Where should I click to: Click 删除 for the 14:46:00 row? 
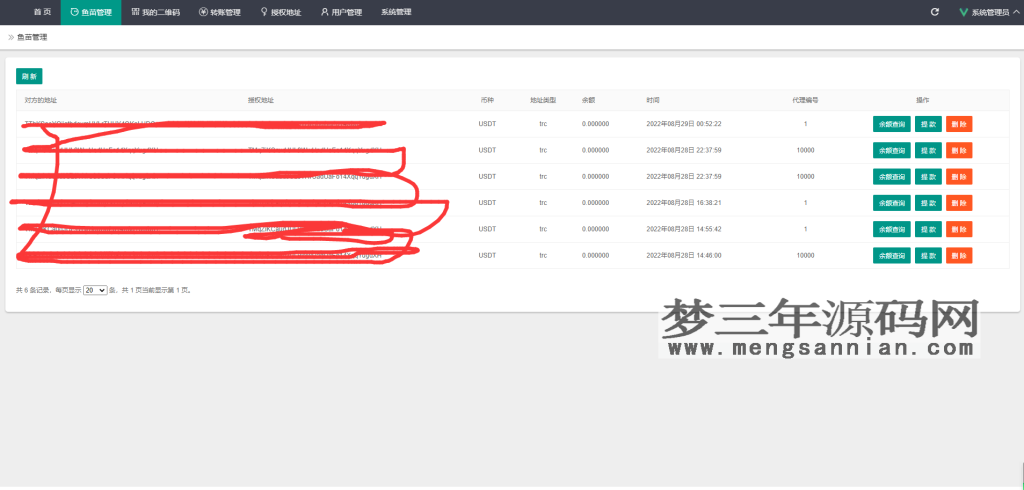(x=959, y=255)
